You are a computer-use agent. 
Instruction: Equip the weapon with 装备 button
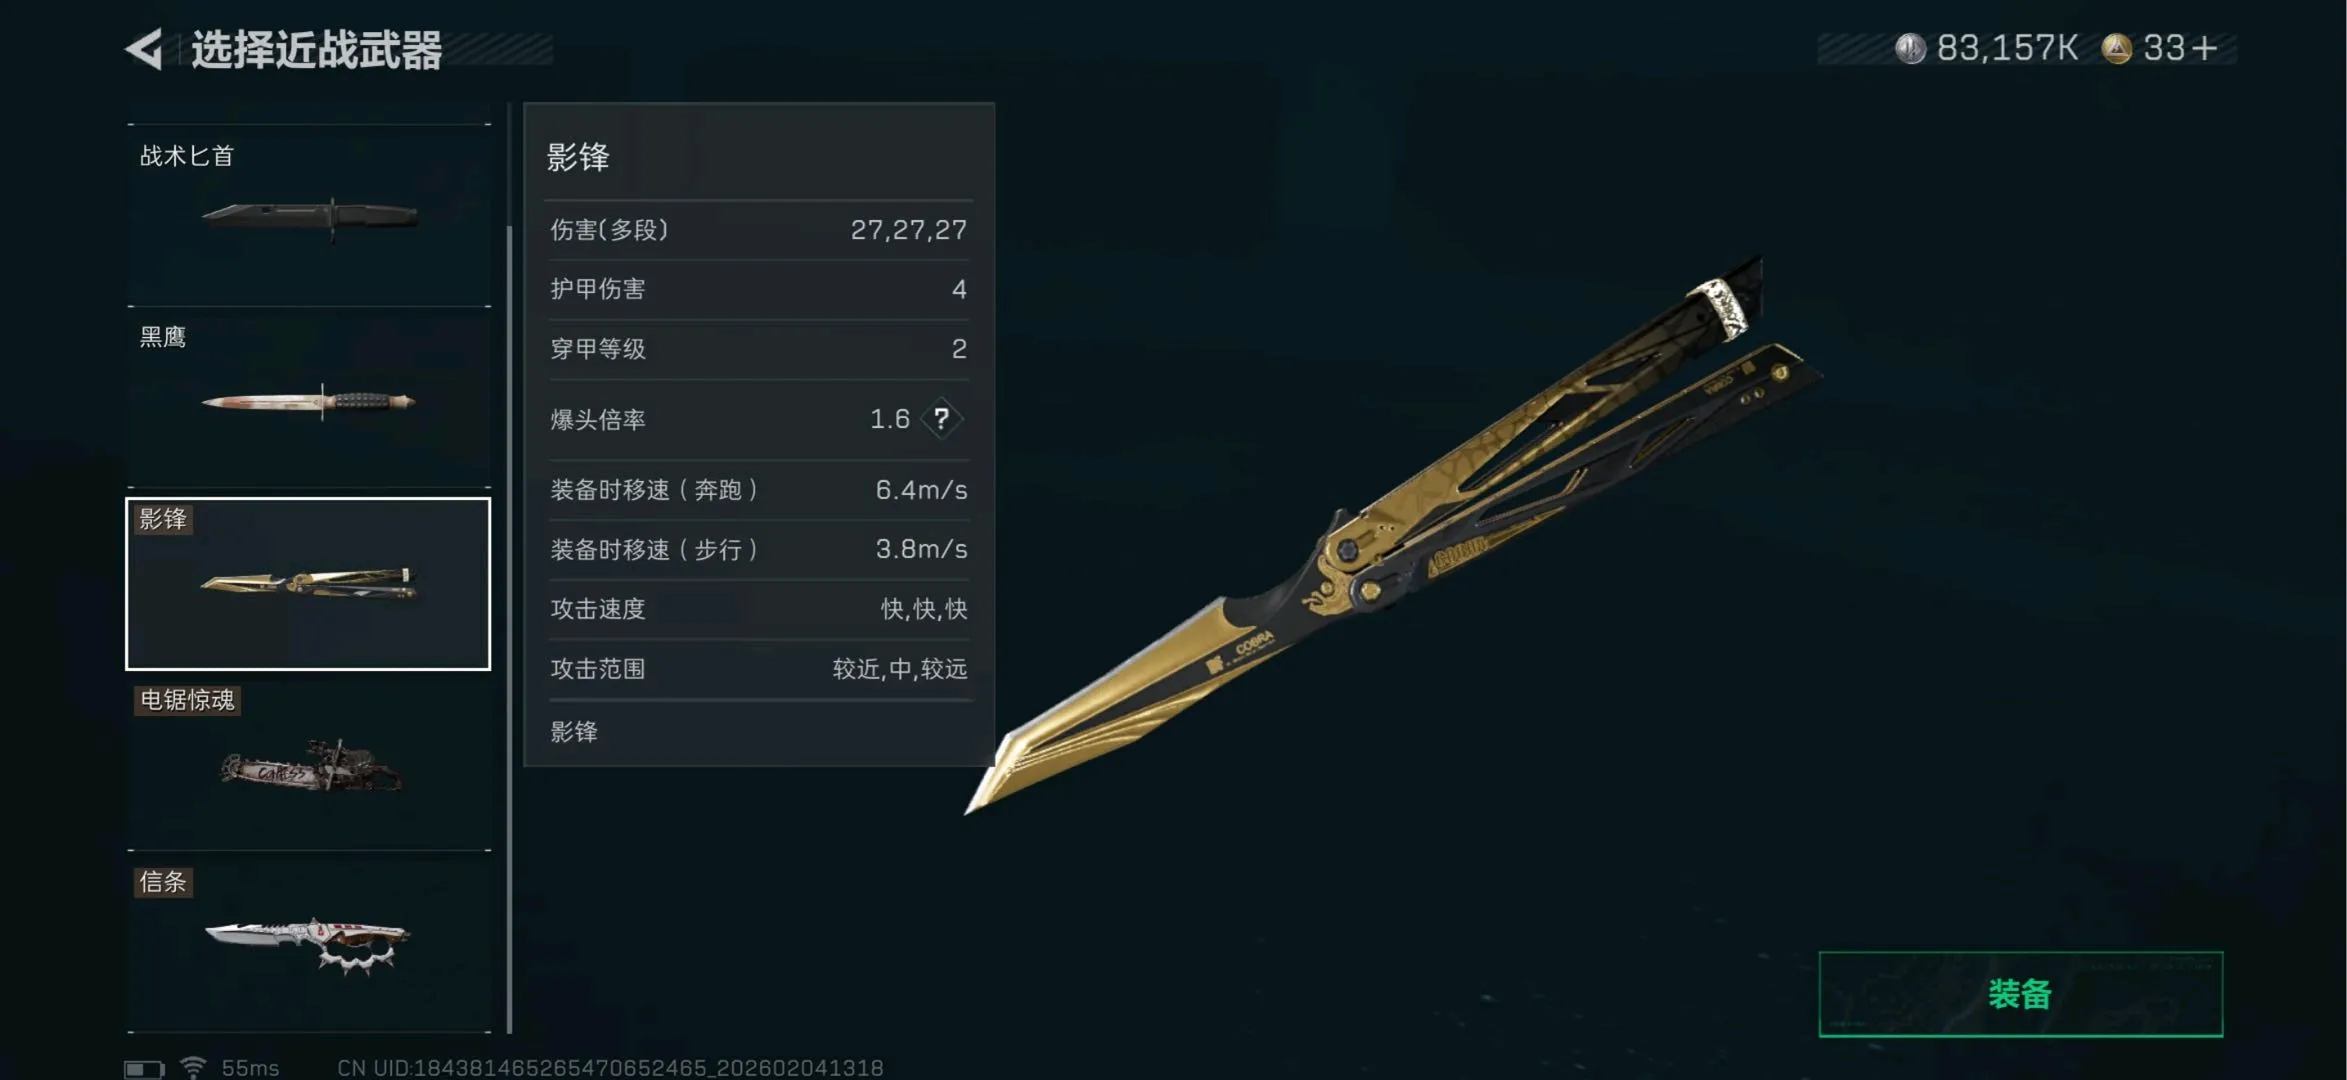(2020, 994)
